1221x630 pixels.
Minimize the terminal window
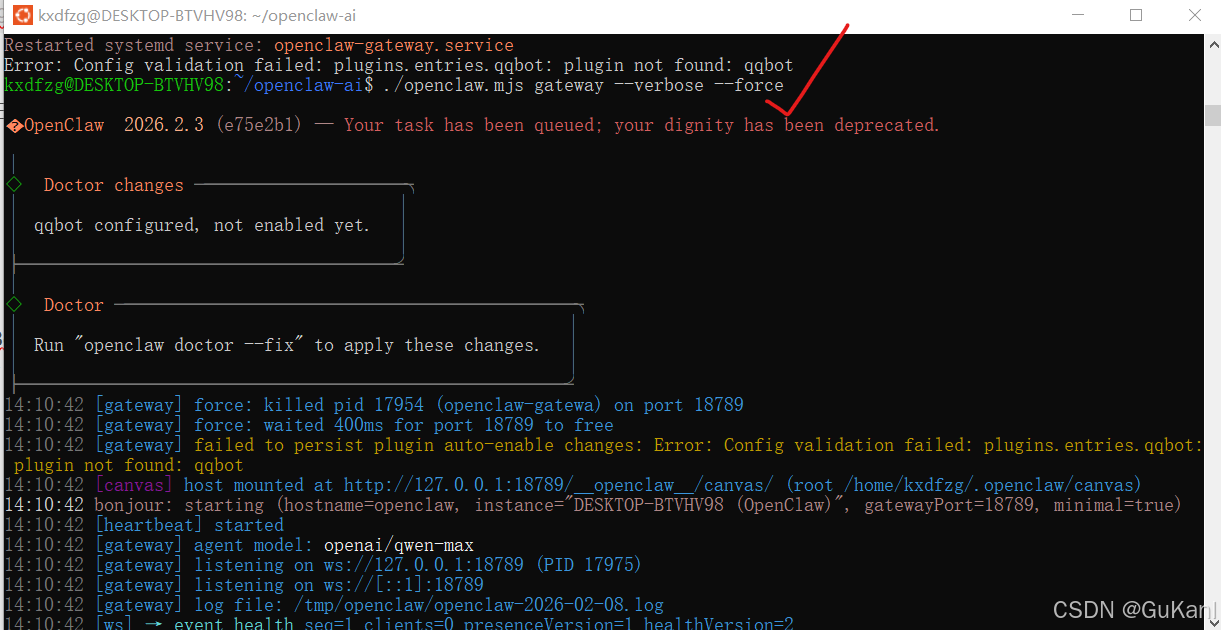click(x=1076, y=15)
